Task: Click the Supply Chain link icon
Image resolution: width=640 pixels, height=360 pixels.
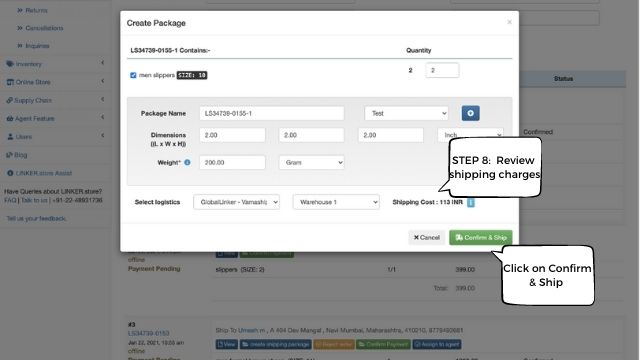Action: [9, 100]
